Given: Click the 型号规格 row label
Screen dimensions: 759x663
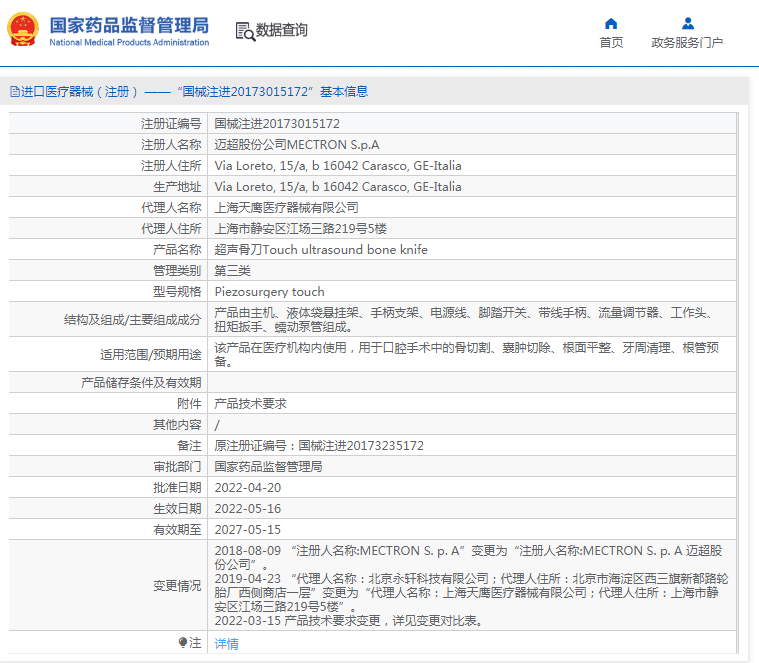Looking at the screenshot, I should [x=177, y=292].
